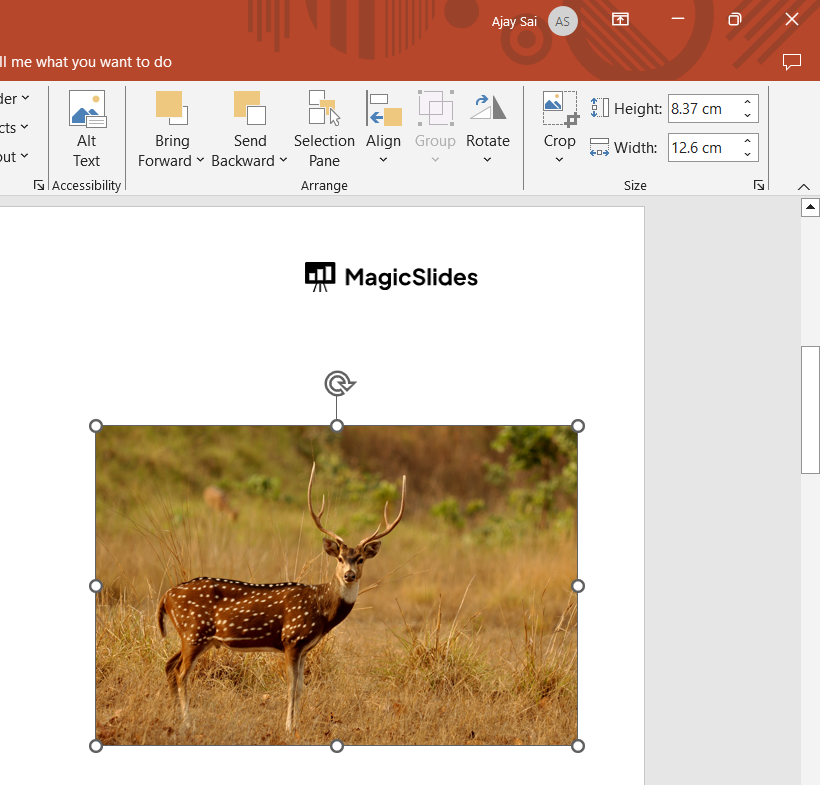Click the Align objects icon
The width and height of the screenshot is (820, 785).
pos(383,108)
